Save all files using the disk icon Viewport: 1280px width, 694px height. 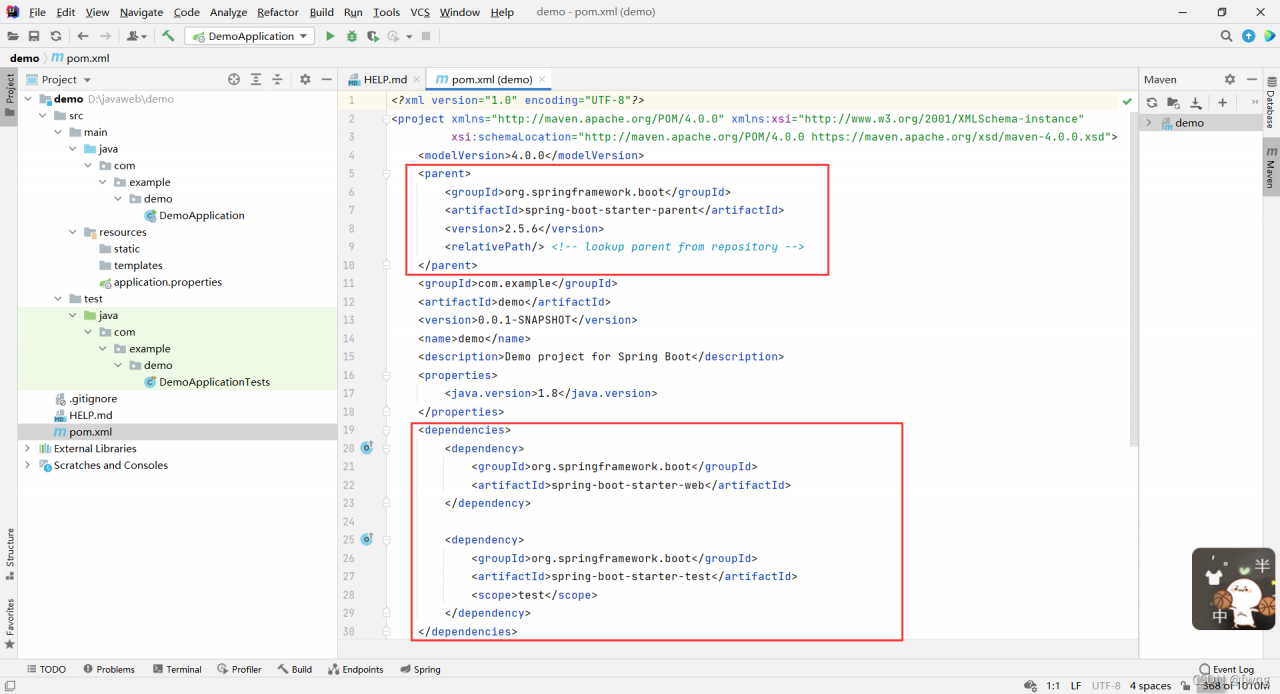click(34, 36)
